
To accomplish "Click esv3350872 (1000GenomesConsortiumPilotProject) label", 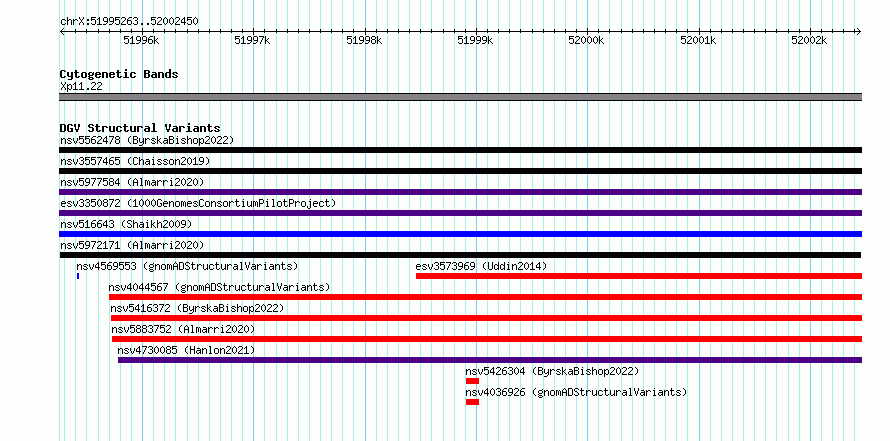I will 198,203.
